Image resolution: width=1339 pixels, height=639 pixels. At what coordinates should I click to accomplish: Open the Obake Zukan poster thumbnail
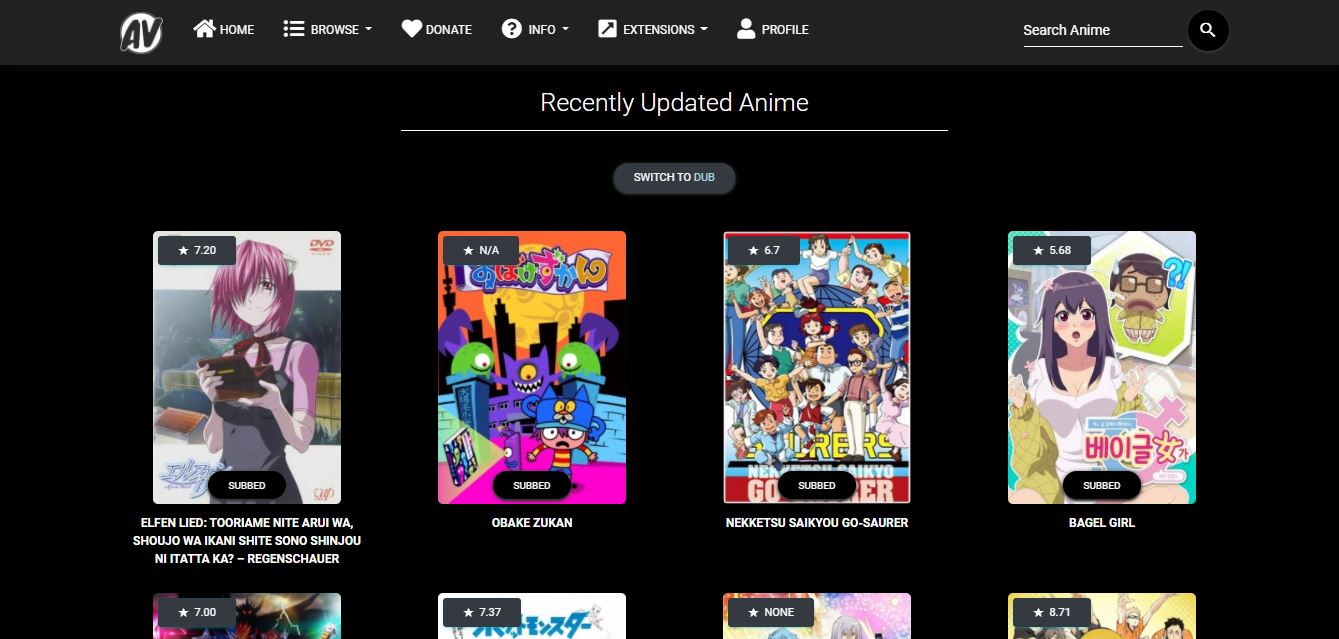point(532,367)
